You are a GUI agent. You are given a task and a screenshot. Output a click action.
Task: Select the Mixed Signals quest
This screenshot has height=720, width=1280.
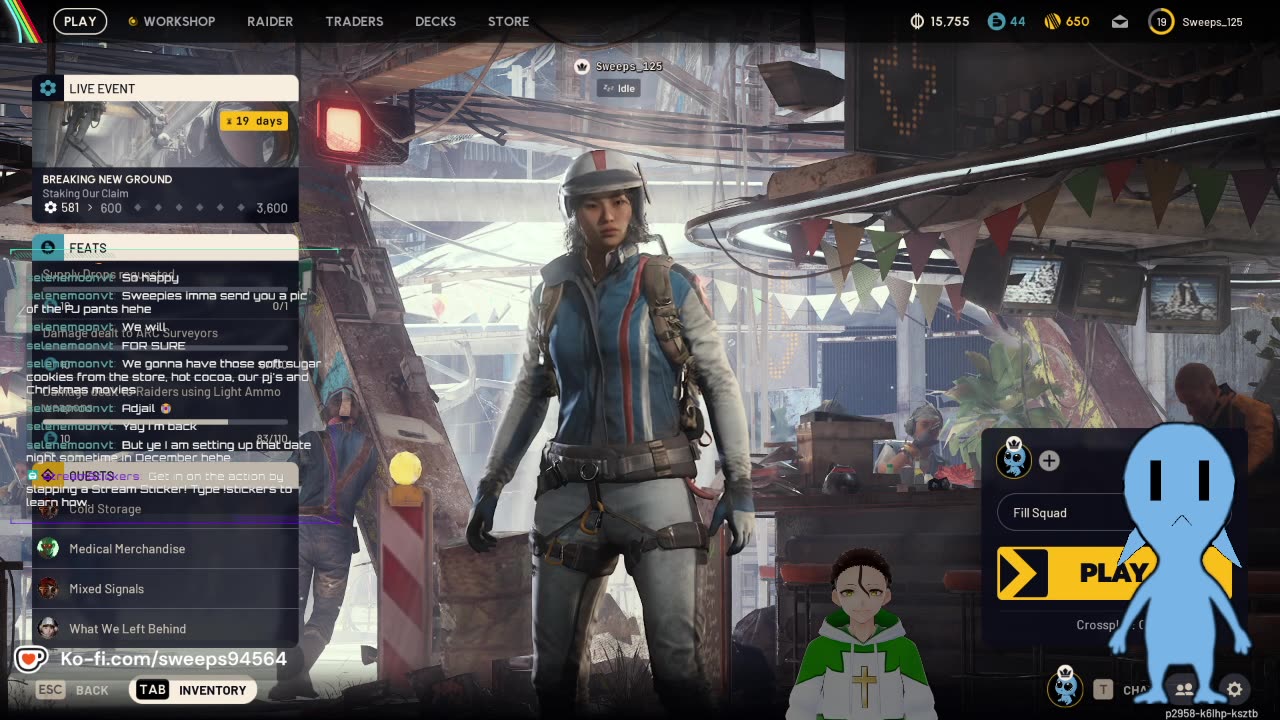click(x=165, y=589)
